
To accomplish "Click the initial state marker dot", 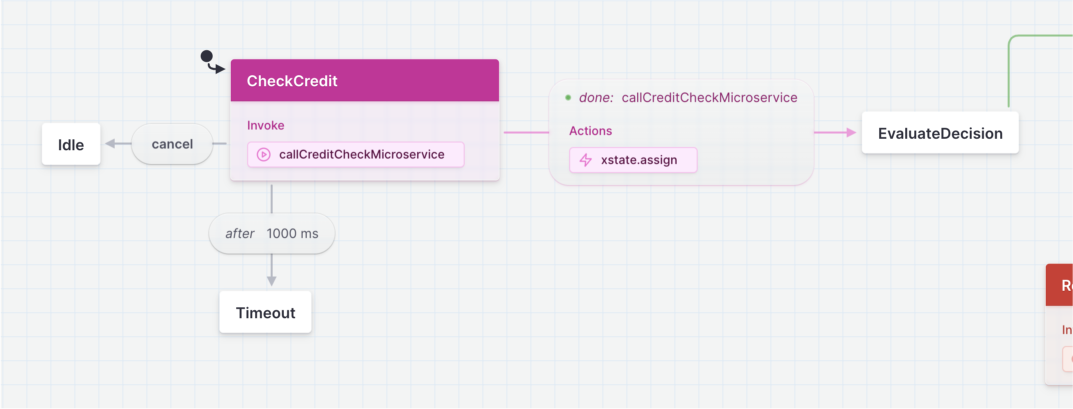I will (206, 57).
